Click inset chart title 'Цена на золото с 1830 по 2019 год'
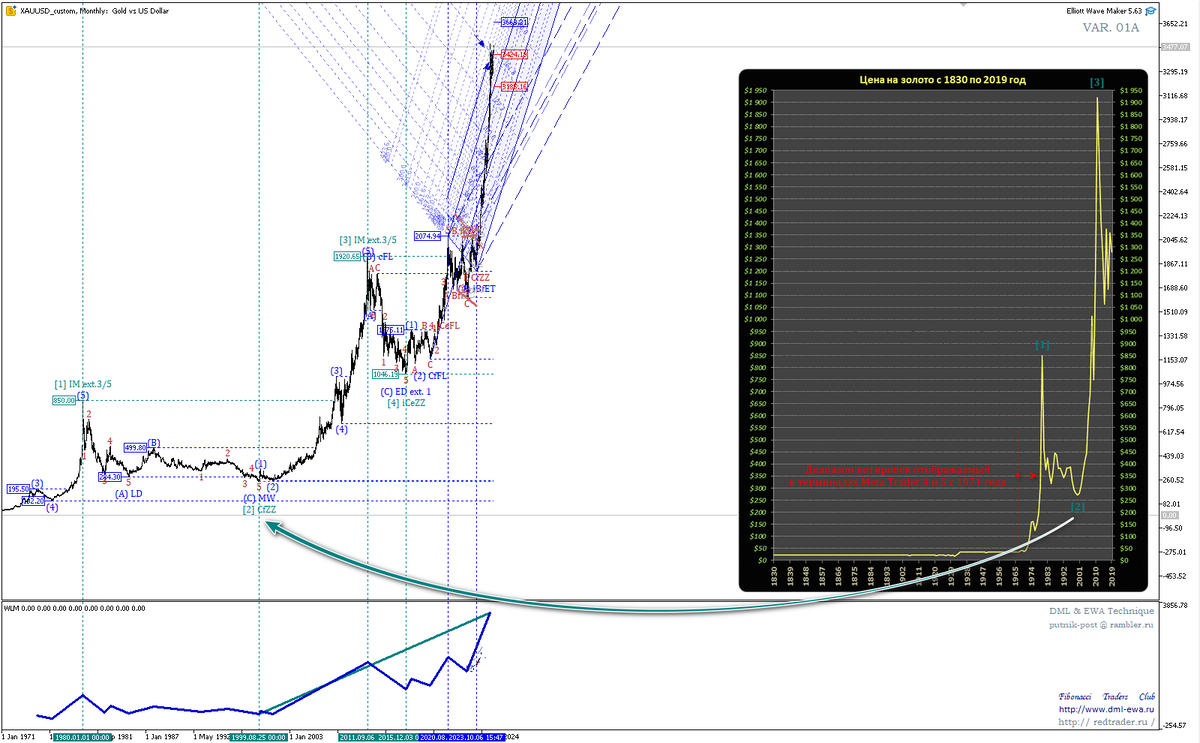The height and width of the screenshot is (743, 1200). tap(943, 79)
